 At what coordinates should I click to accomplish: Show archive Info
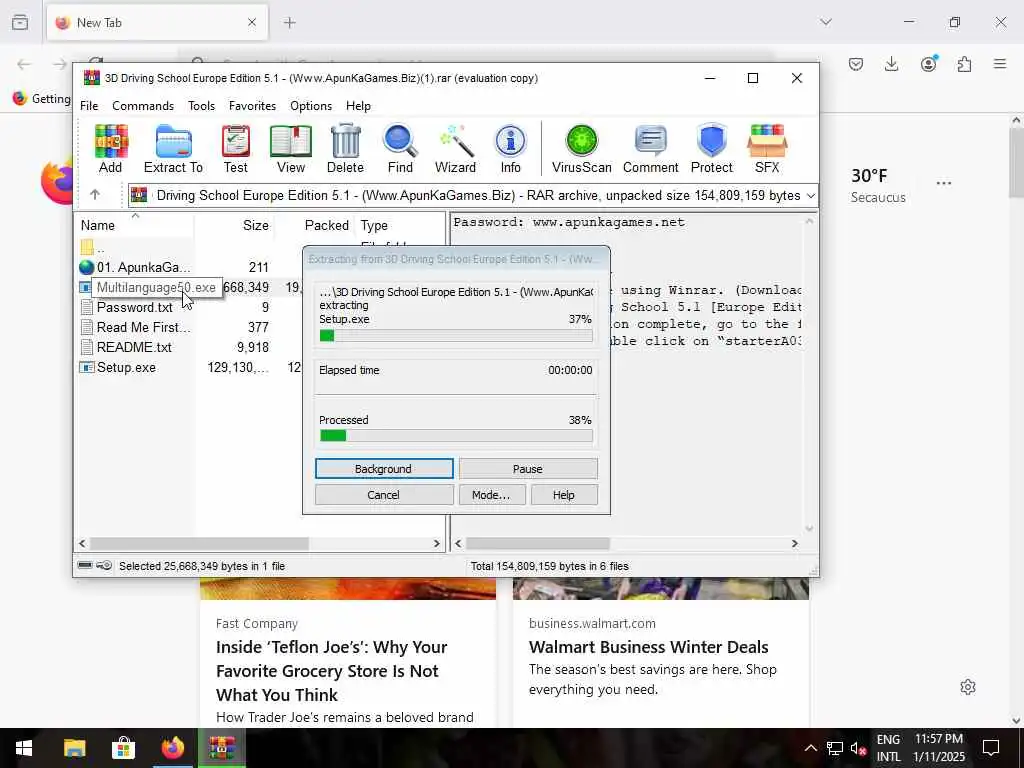tap(511, 149)
